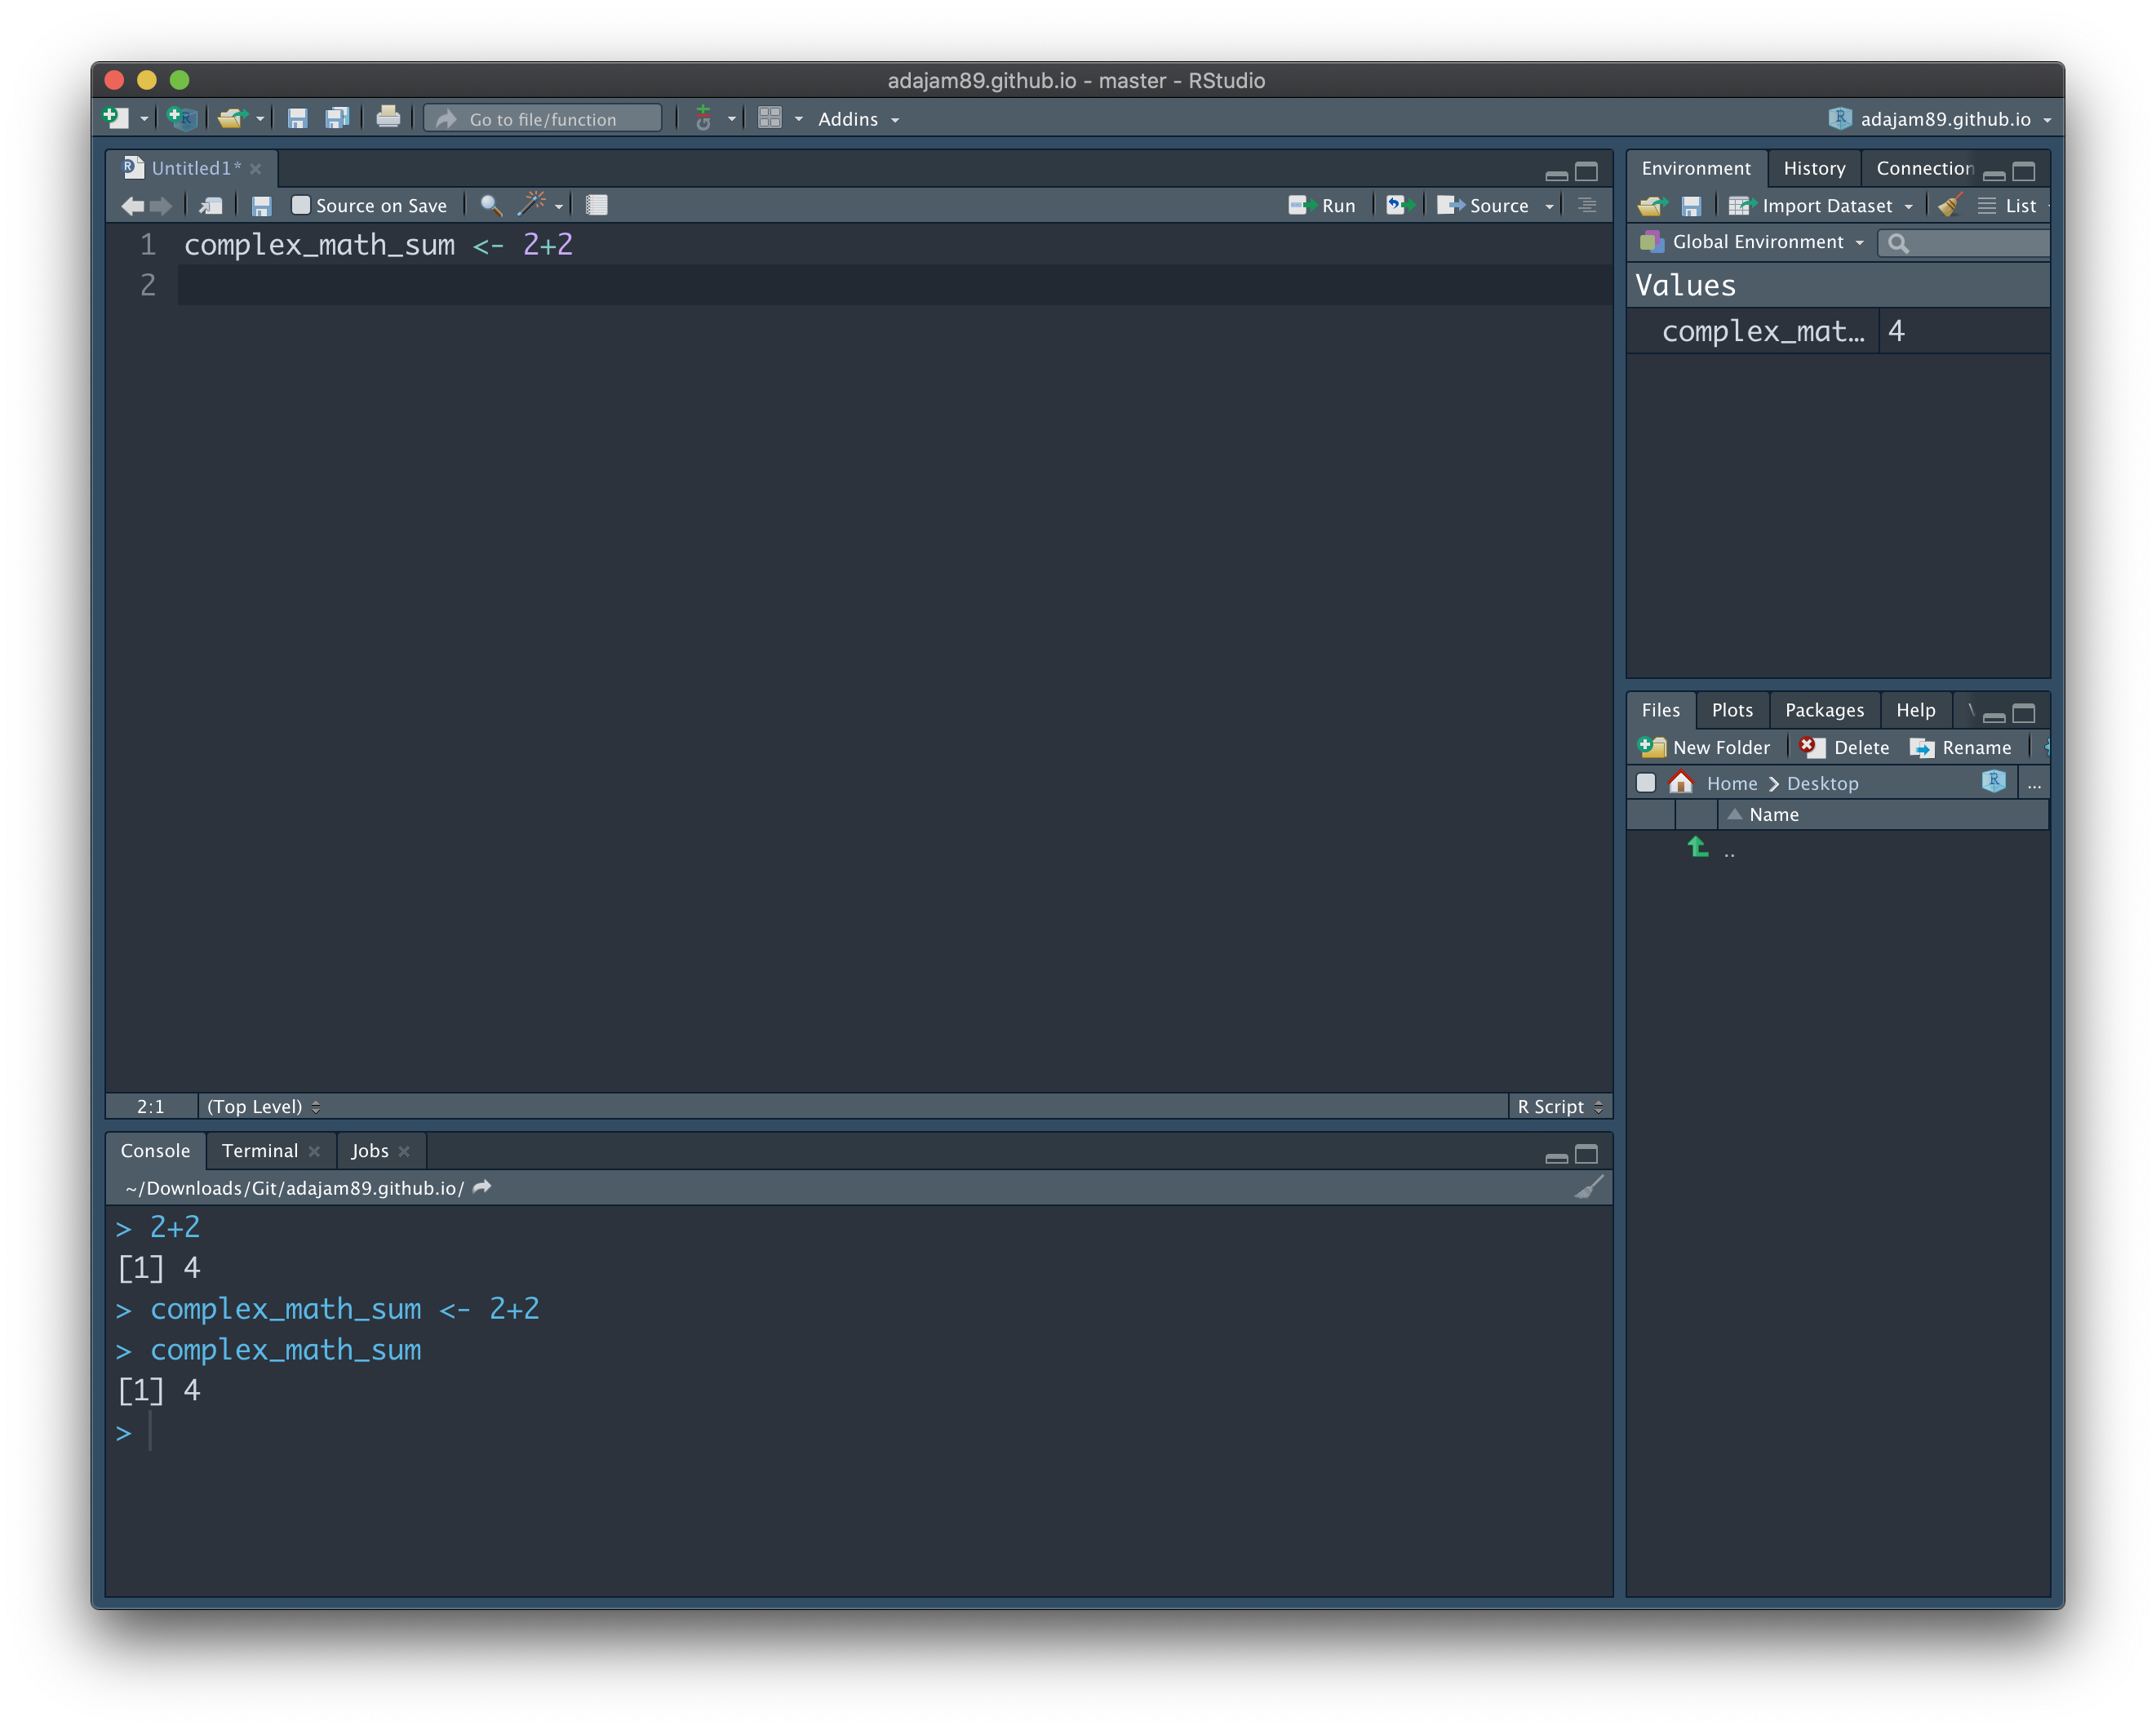Compile report notebook icon
2156x1730 pixels.
coord(597,205)
